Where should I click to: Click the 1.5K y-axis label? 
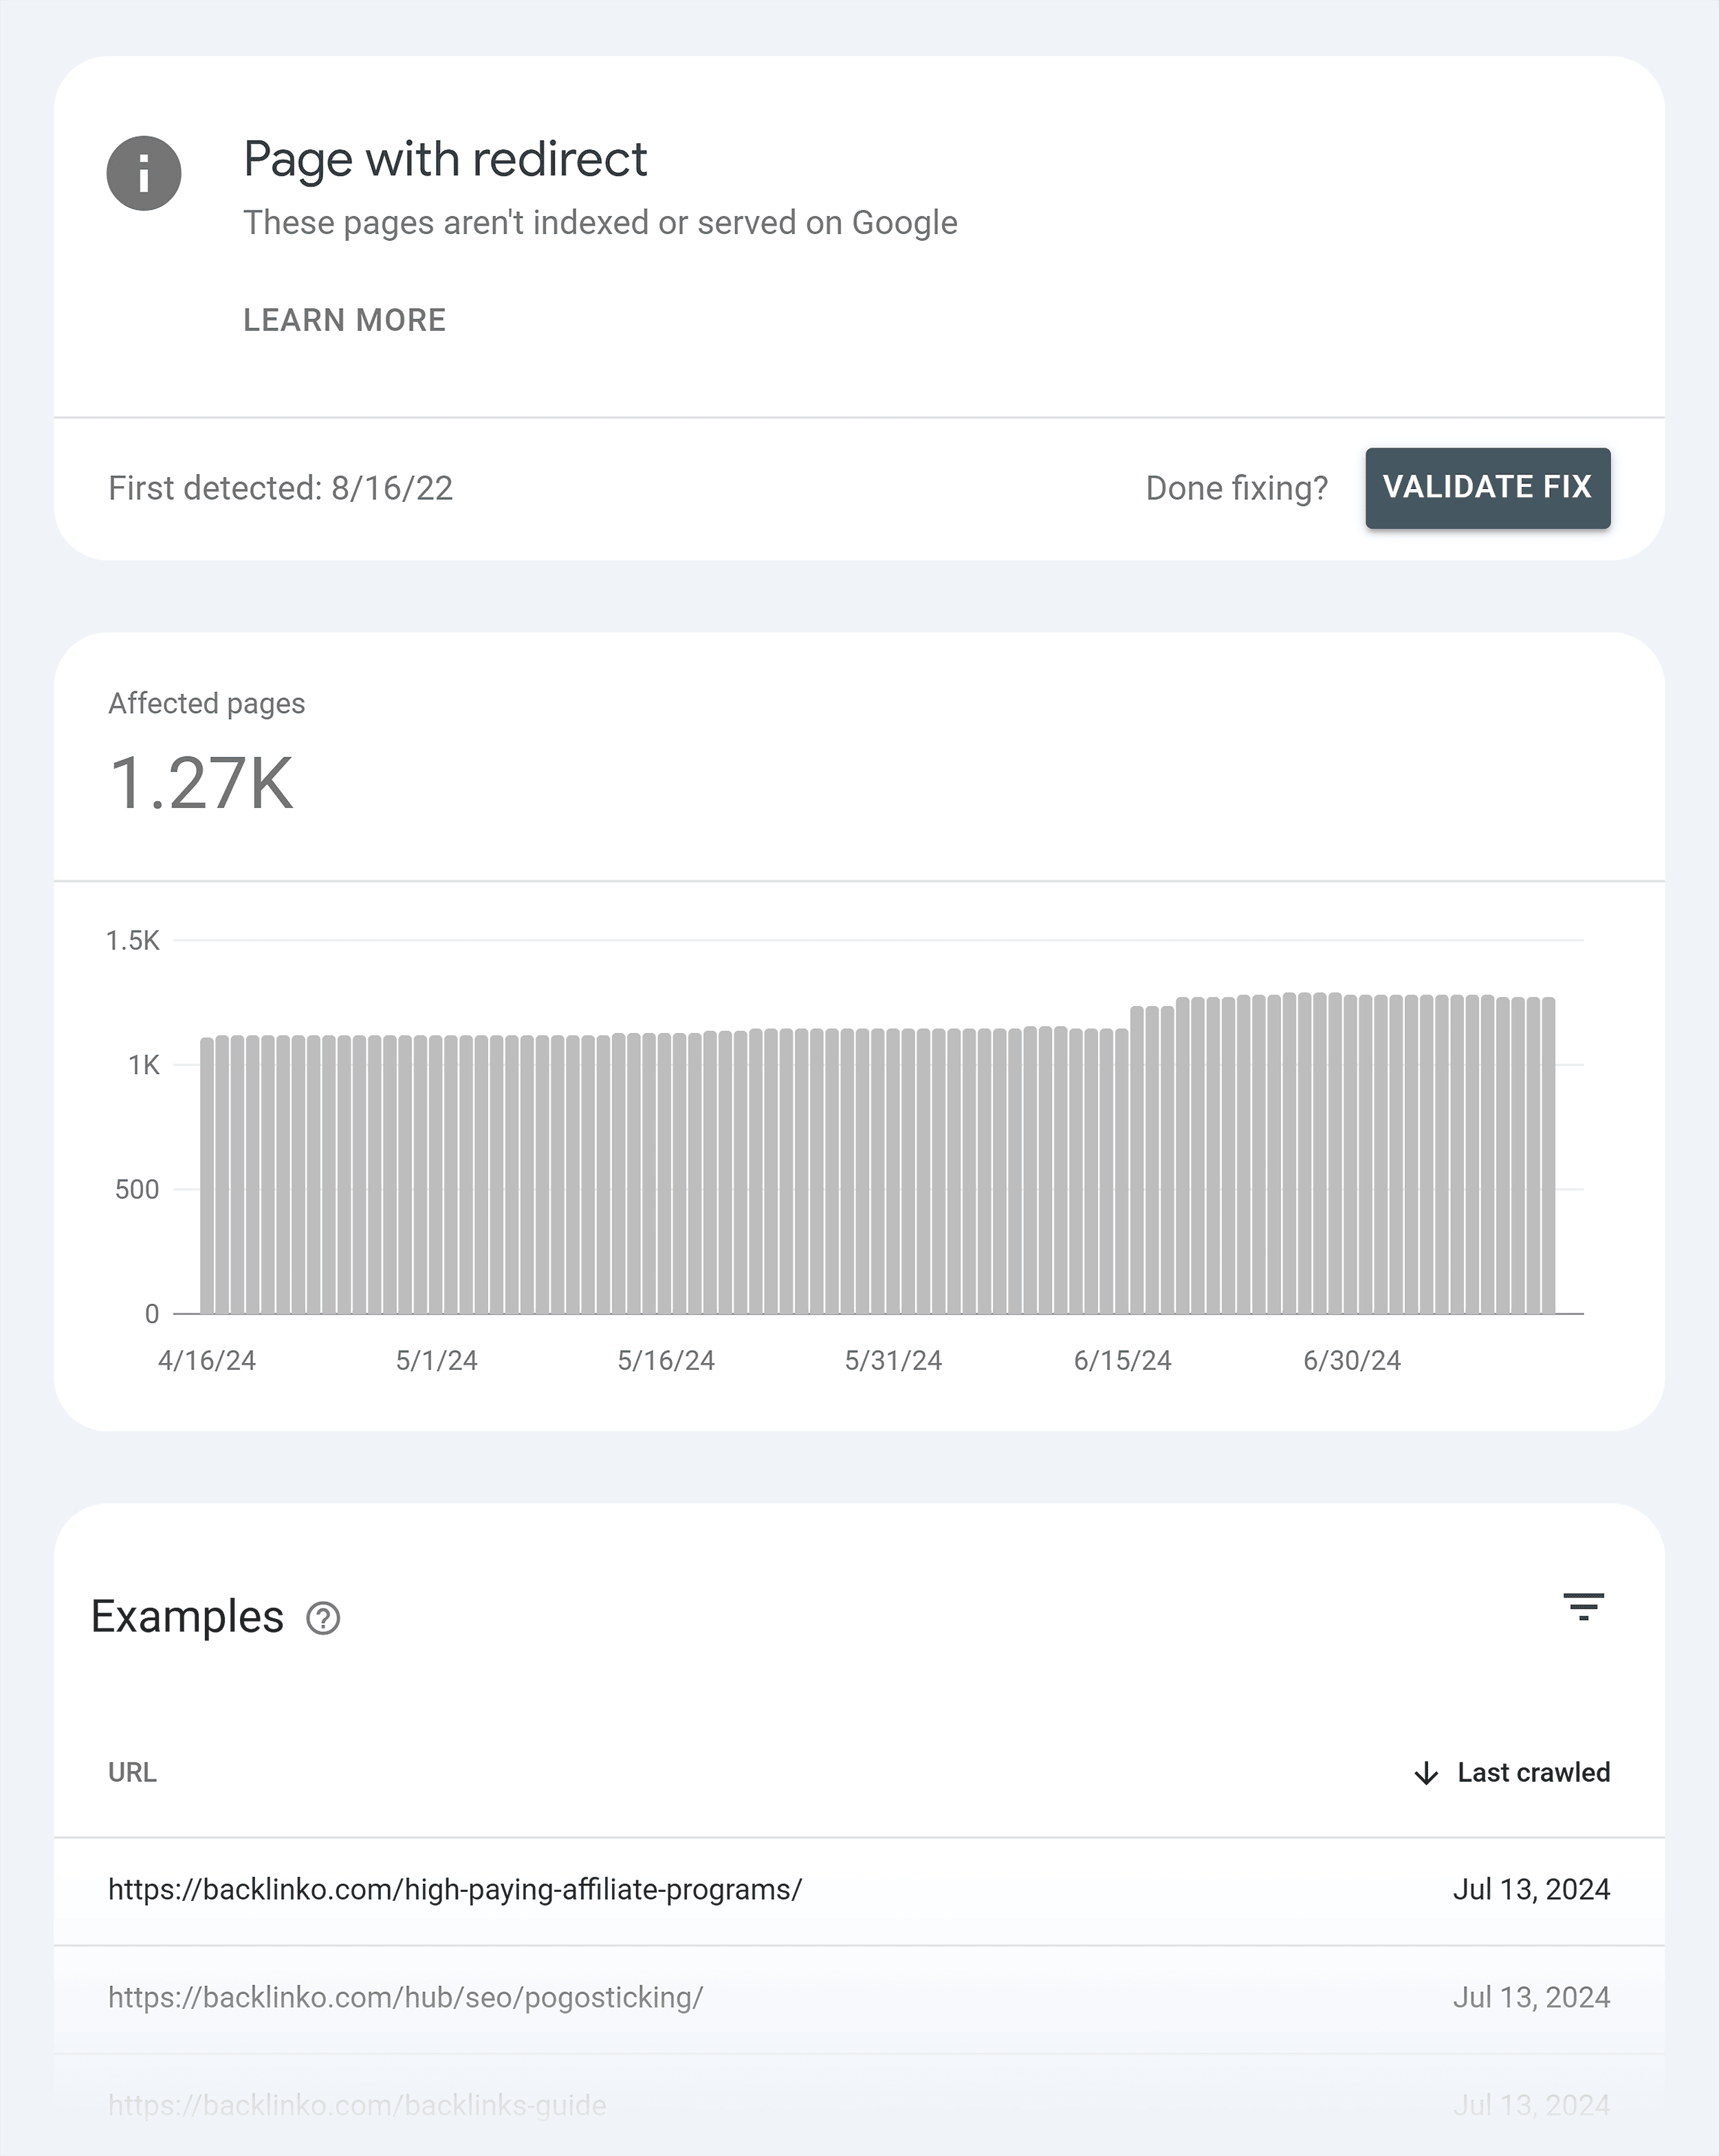click(x=133, y=940)
